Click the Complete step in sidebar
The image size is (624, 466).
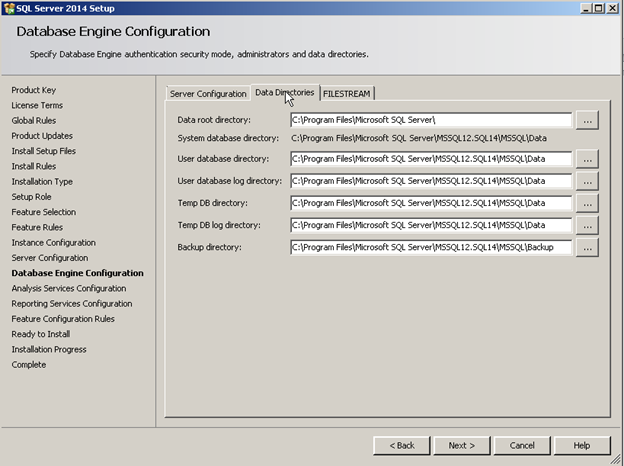[29, 365]
